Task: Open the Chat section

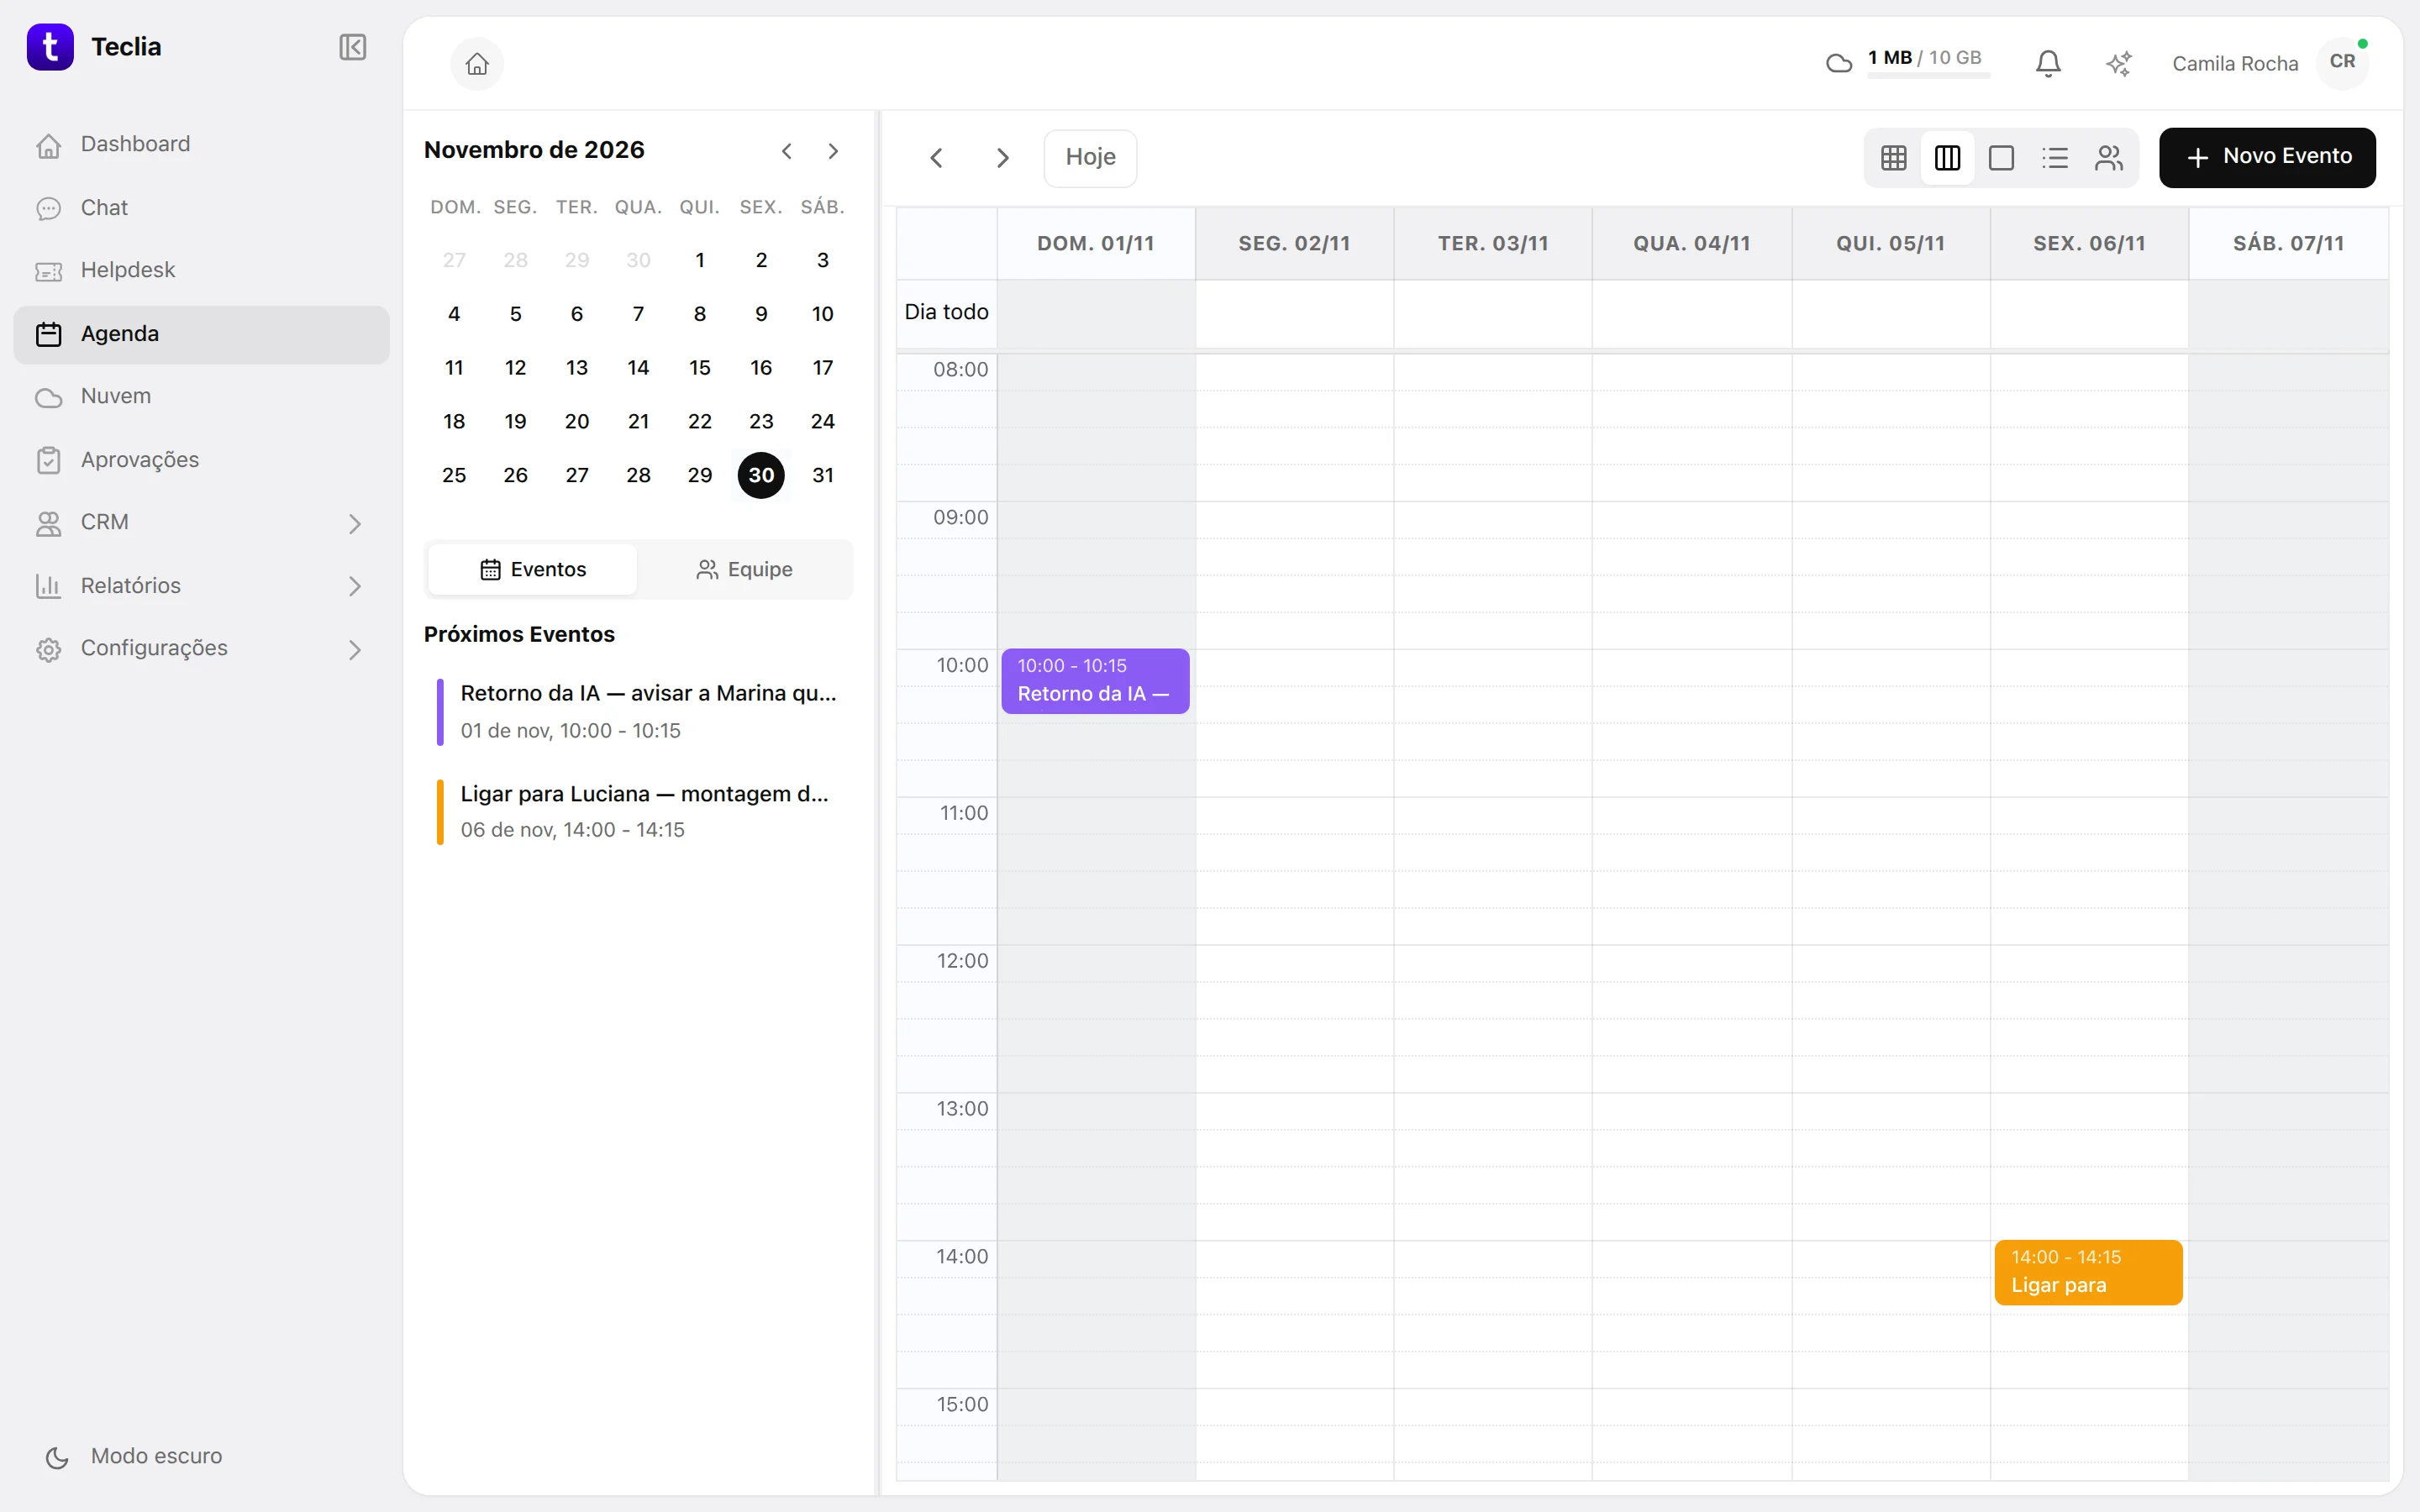Action: point(201,208)
